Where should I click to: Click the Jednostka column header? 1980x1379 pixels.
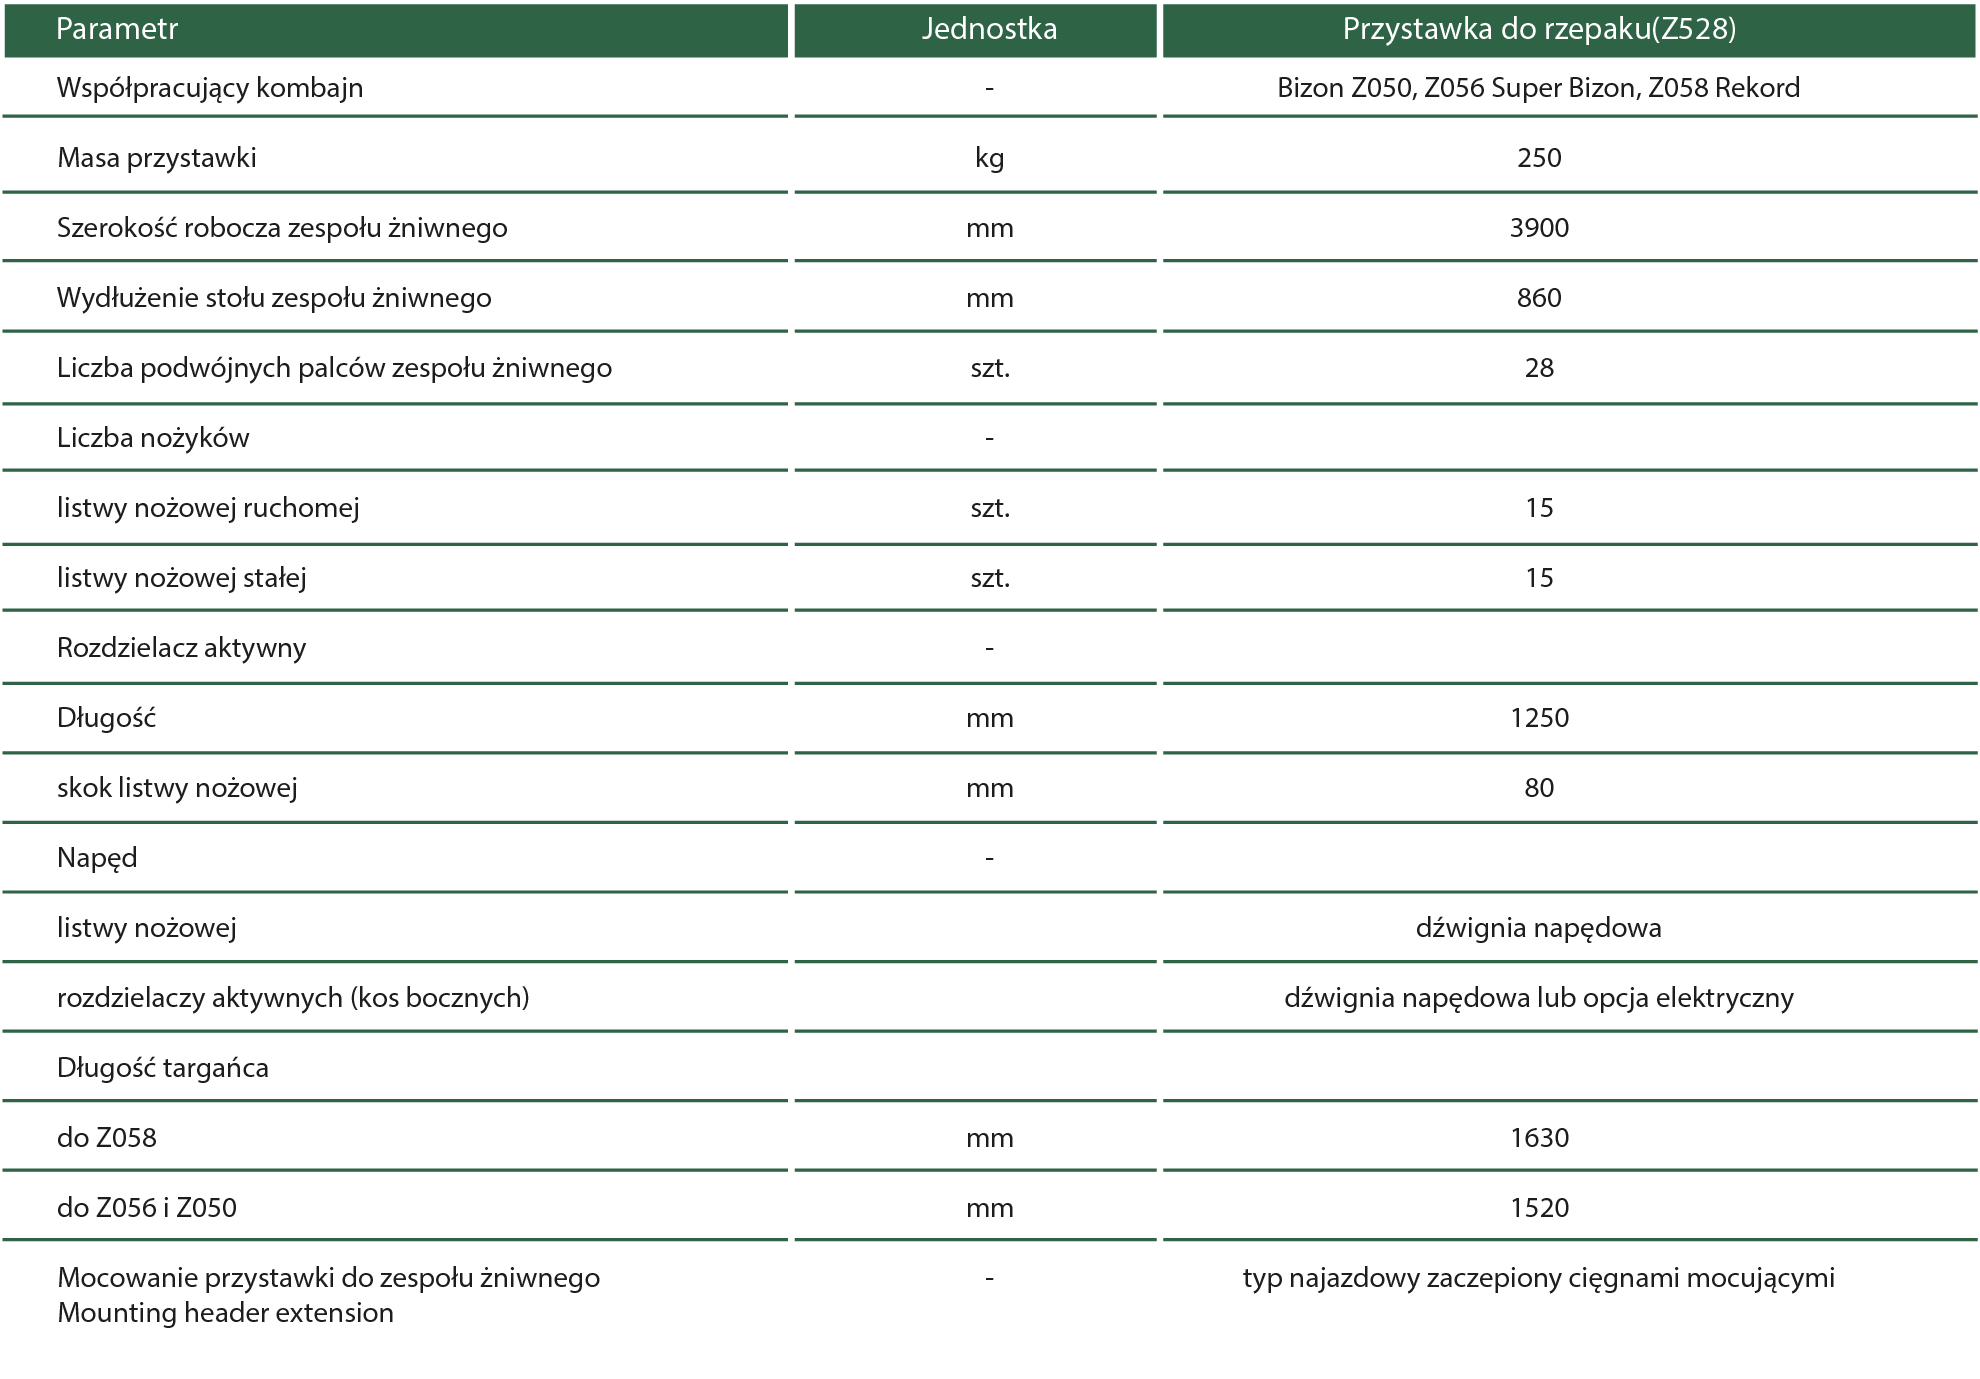tap(989, 29)
